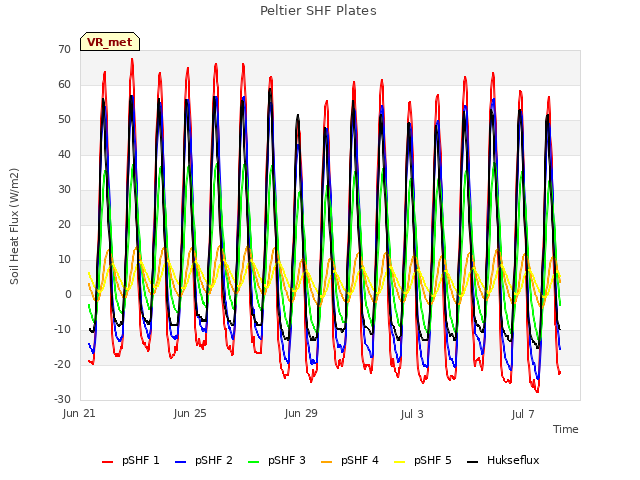
Task: Click the Jul 7 x-axis tick label
Action: pos(523,414)
